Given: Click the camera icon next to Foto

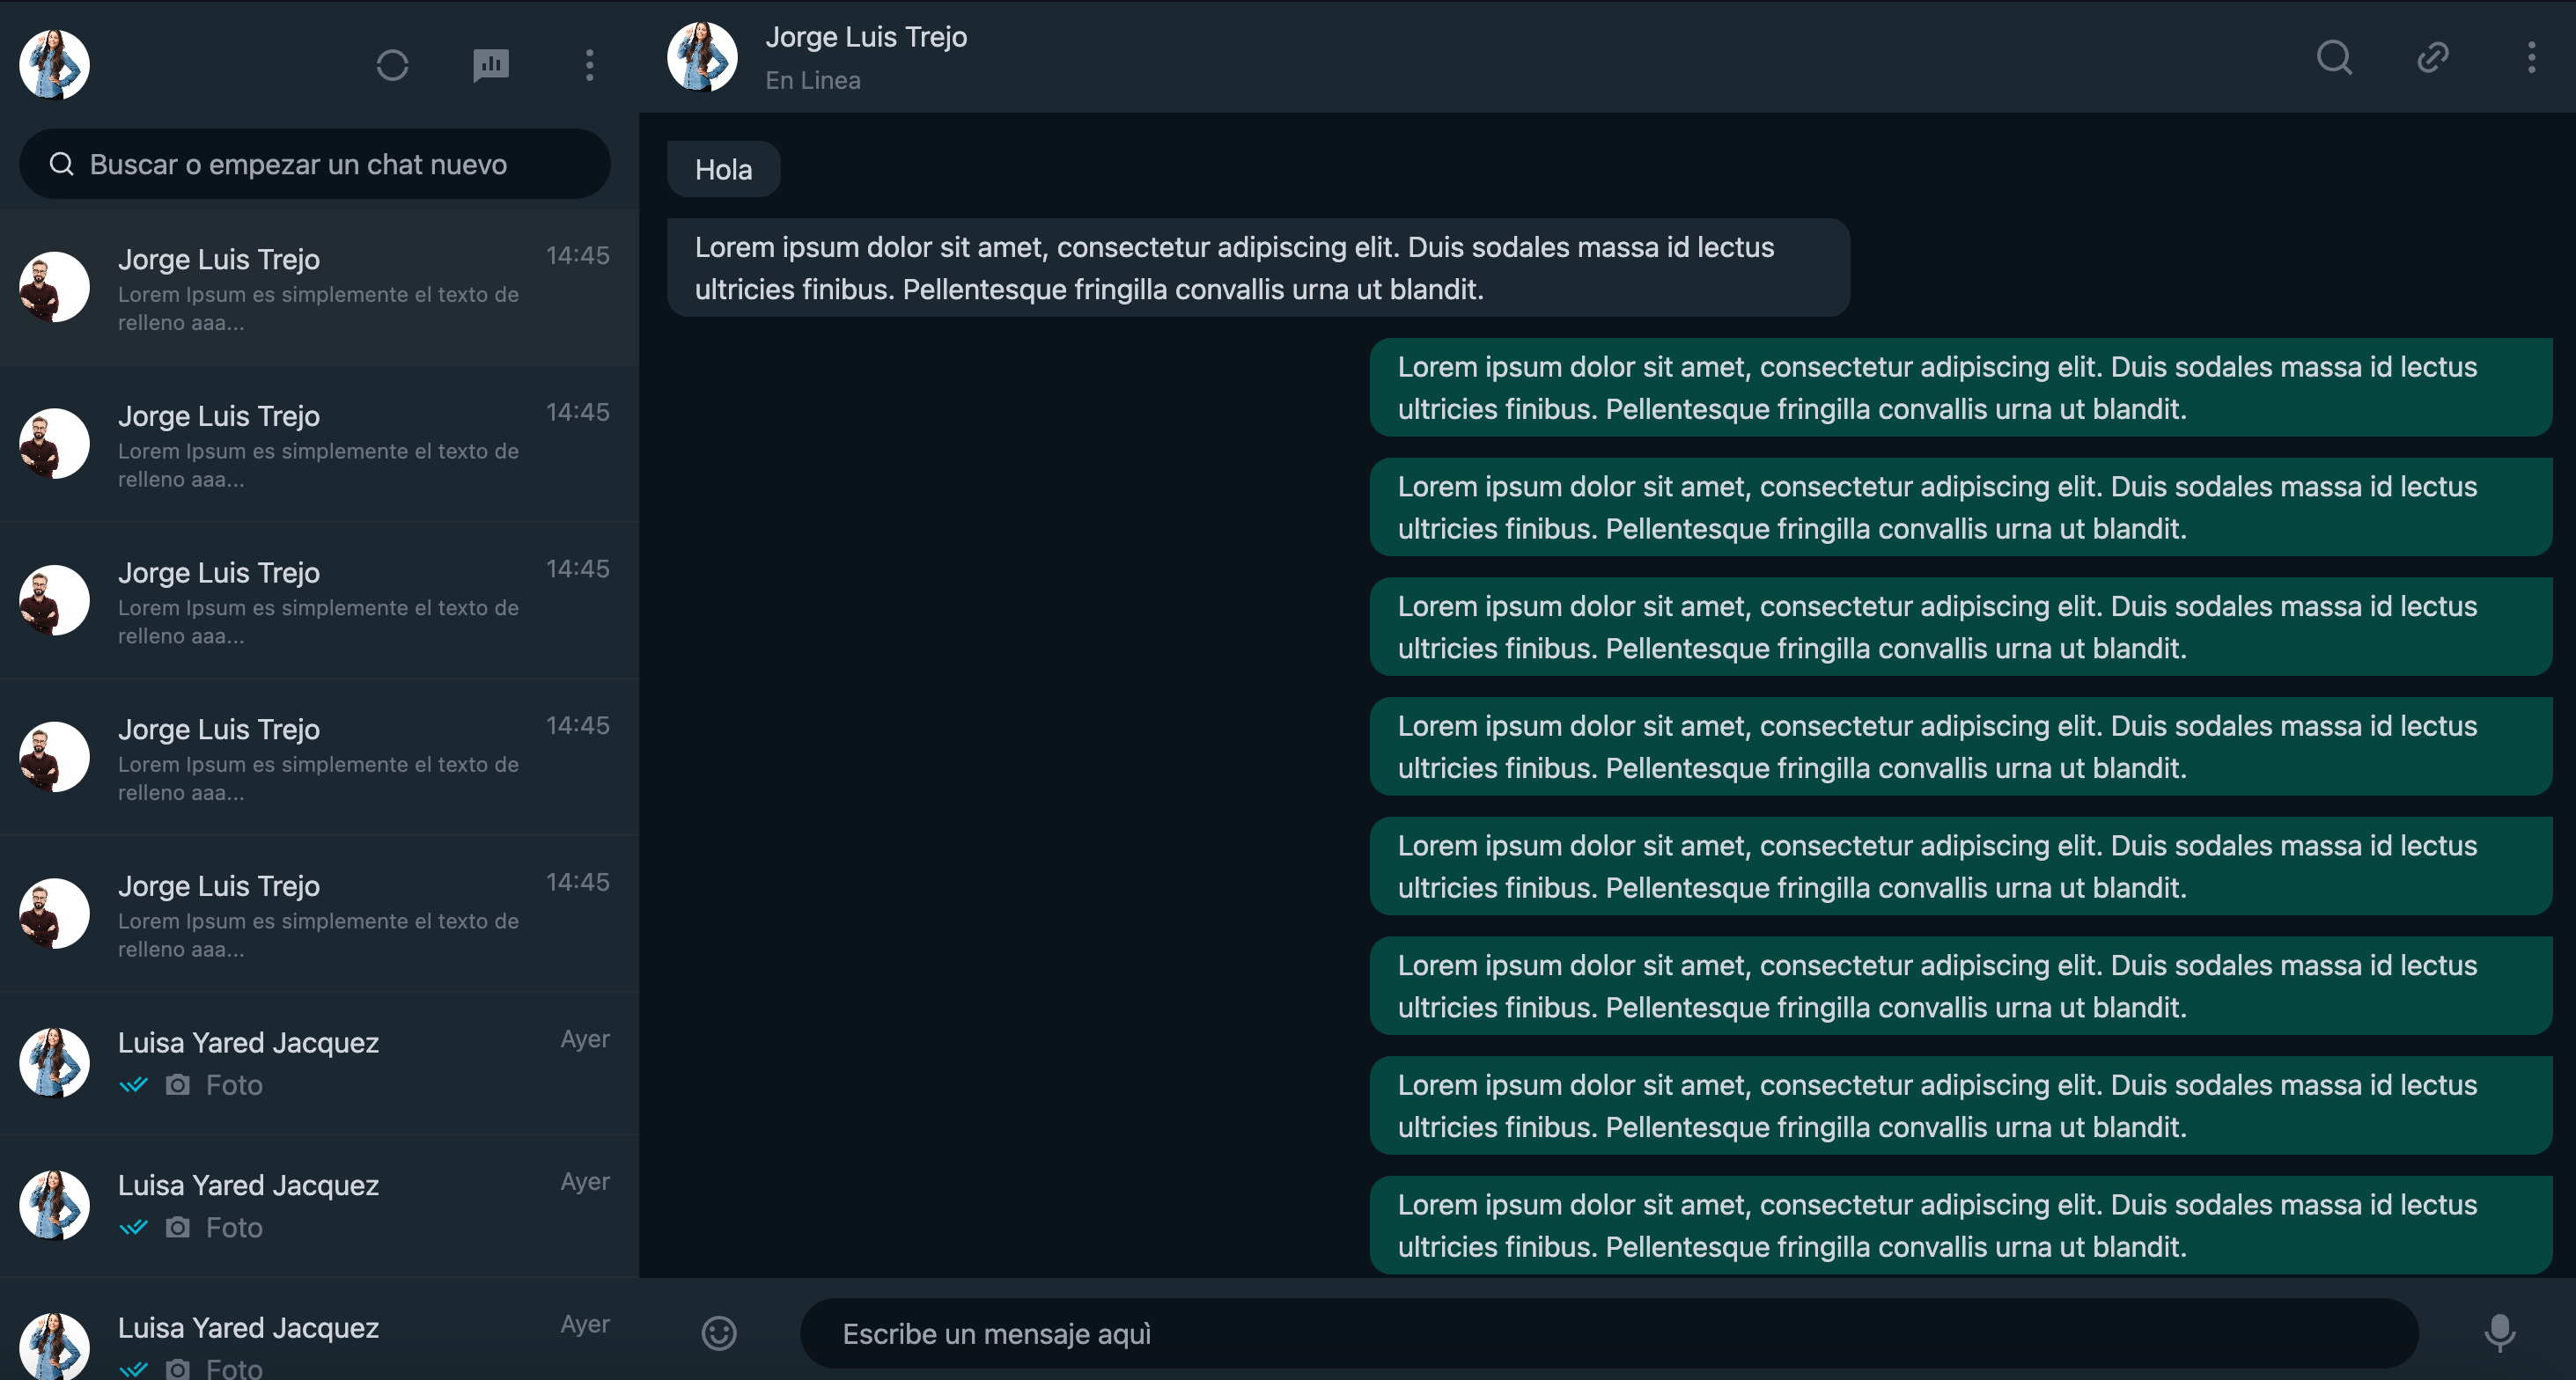Looking at the screenshot, I should pyautogui.click(x=177, y=1084).
